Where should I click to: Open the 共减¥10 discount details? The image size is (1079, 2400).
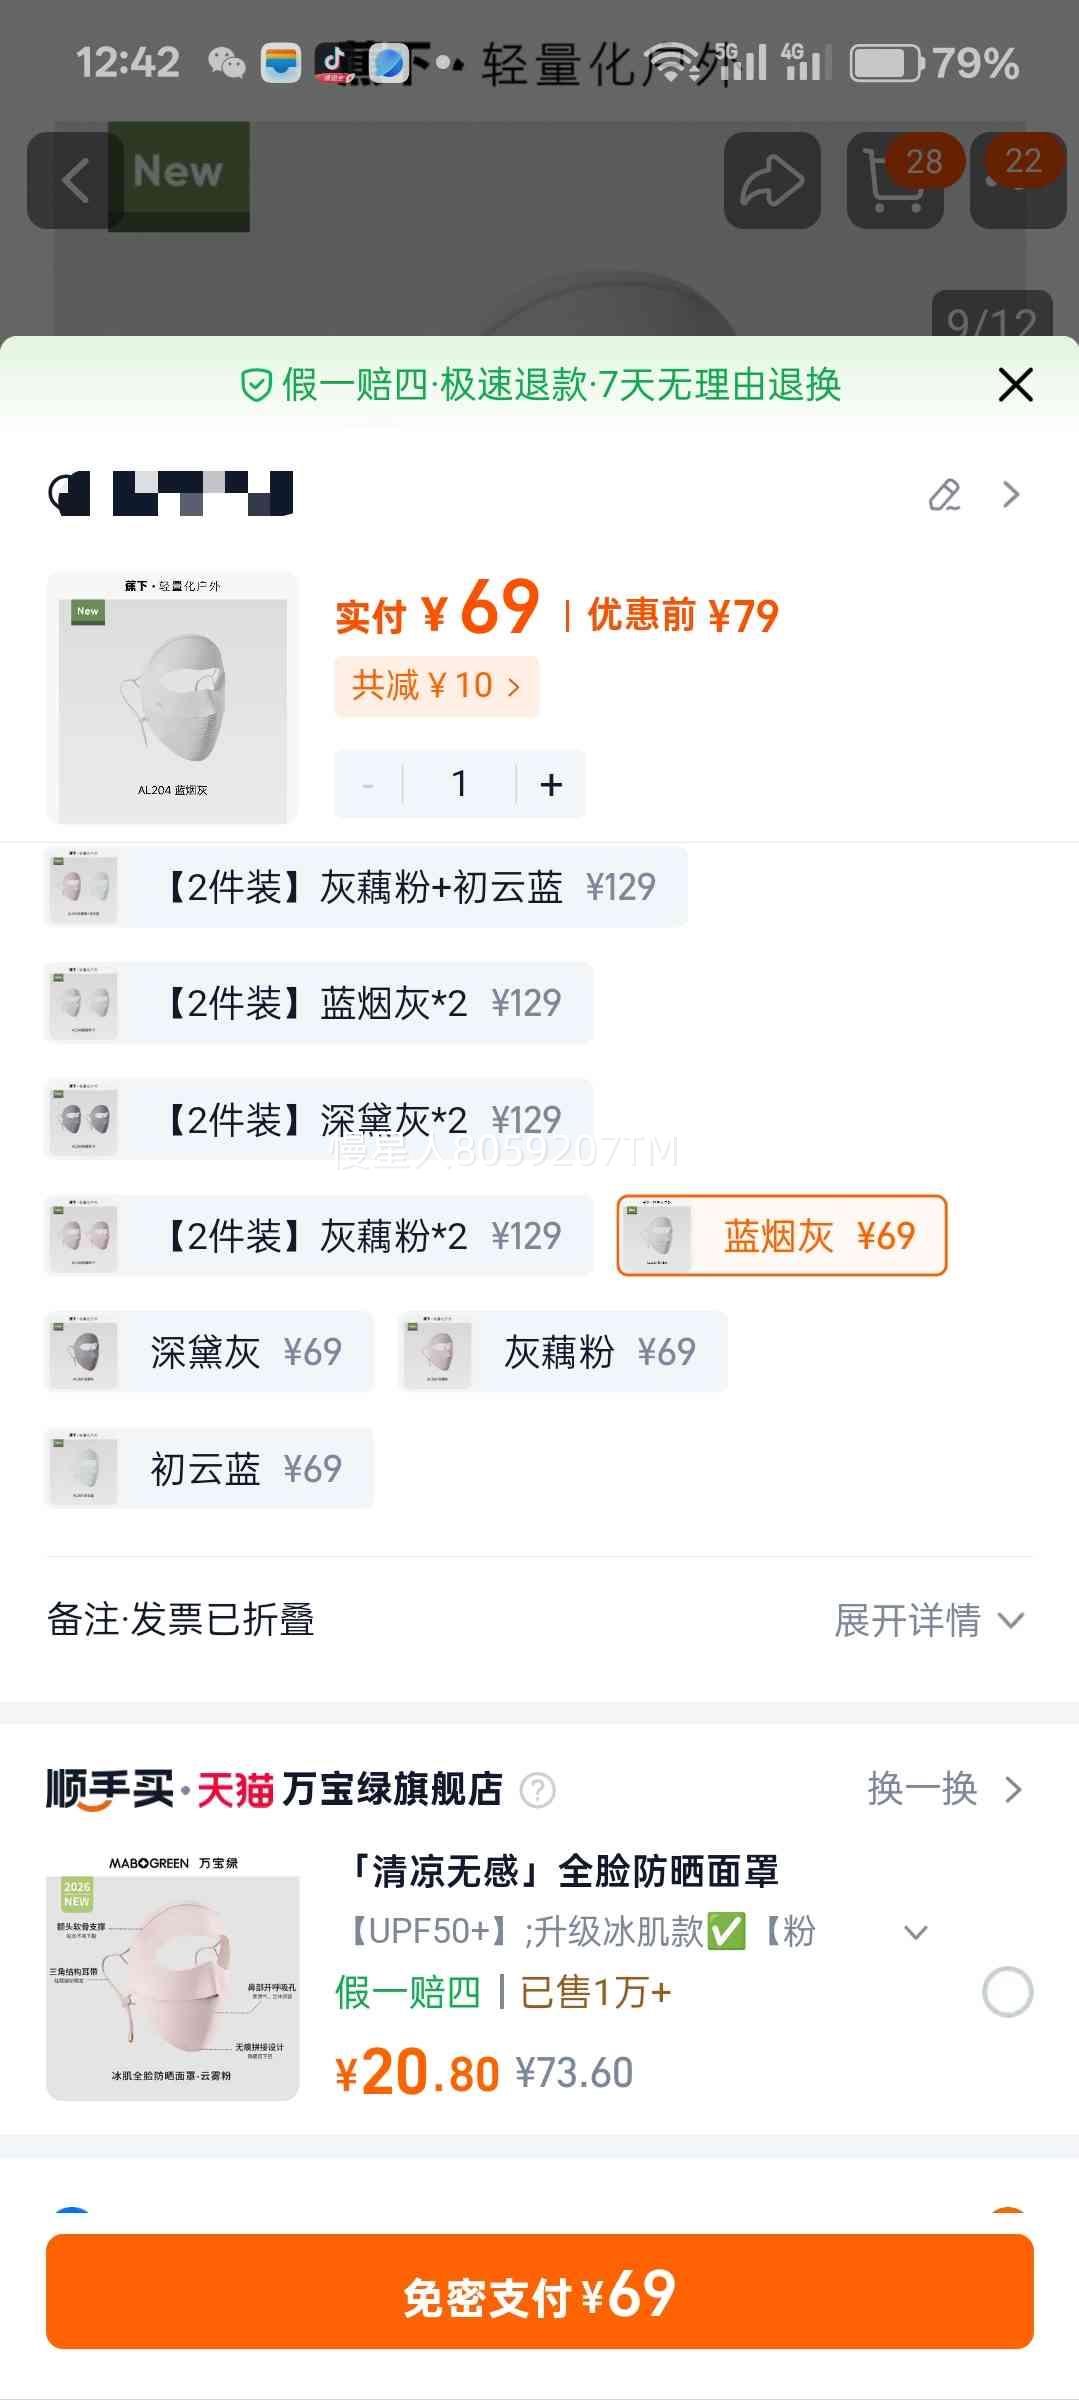click(x=436, y=686)
